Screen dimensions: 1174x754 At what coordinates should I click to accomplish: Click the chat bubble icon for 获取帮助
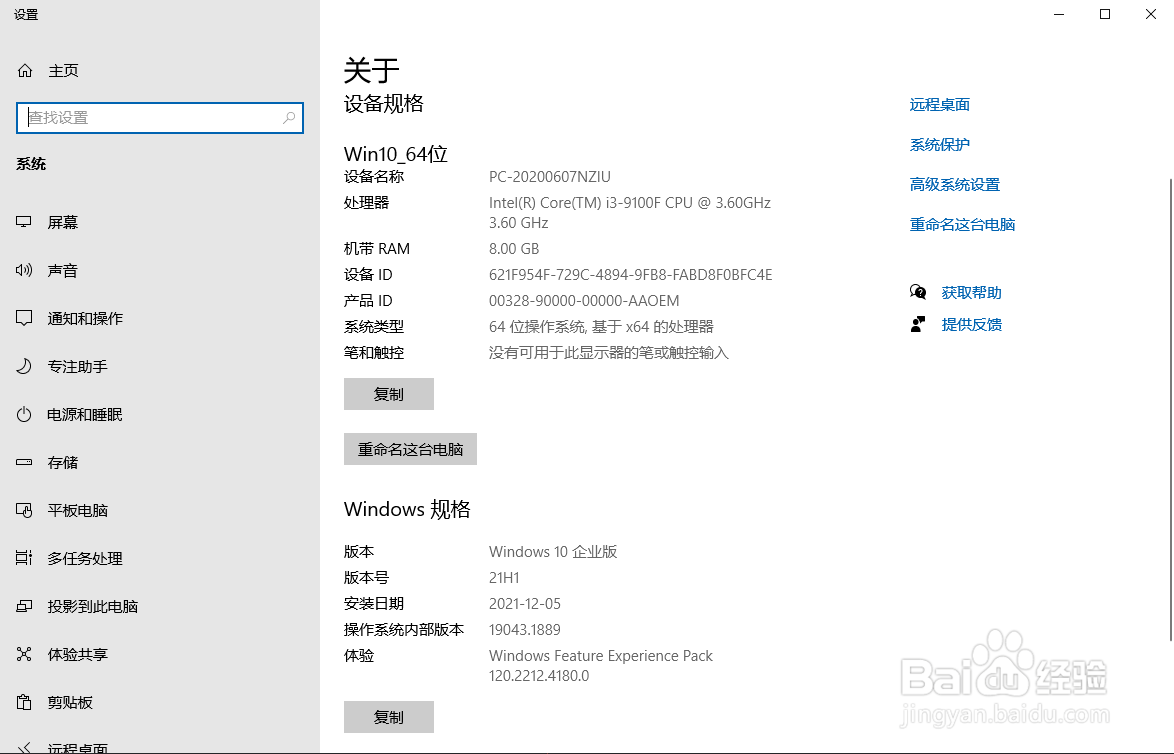[918, 292]
